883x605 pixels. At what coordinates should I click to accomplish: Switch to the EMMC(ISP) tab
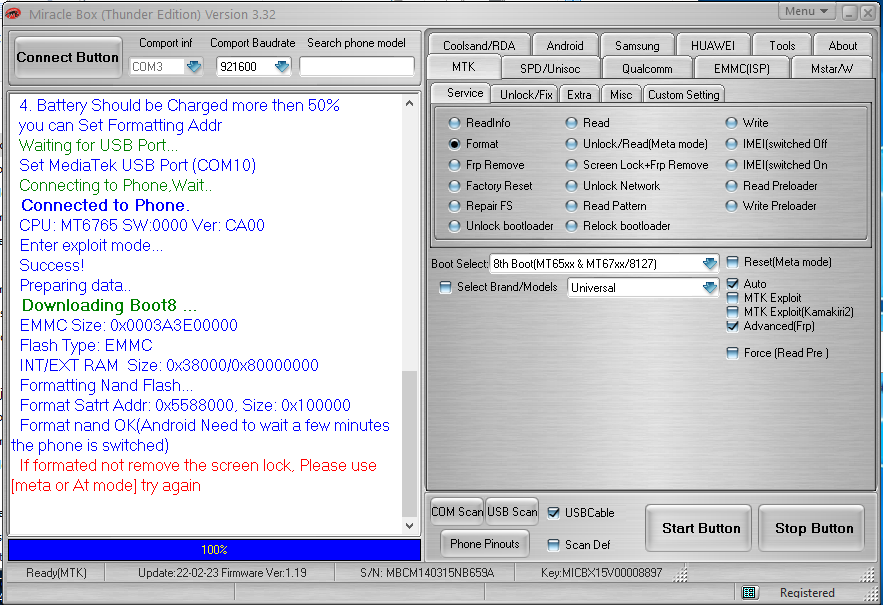point(742,68)
